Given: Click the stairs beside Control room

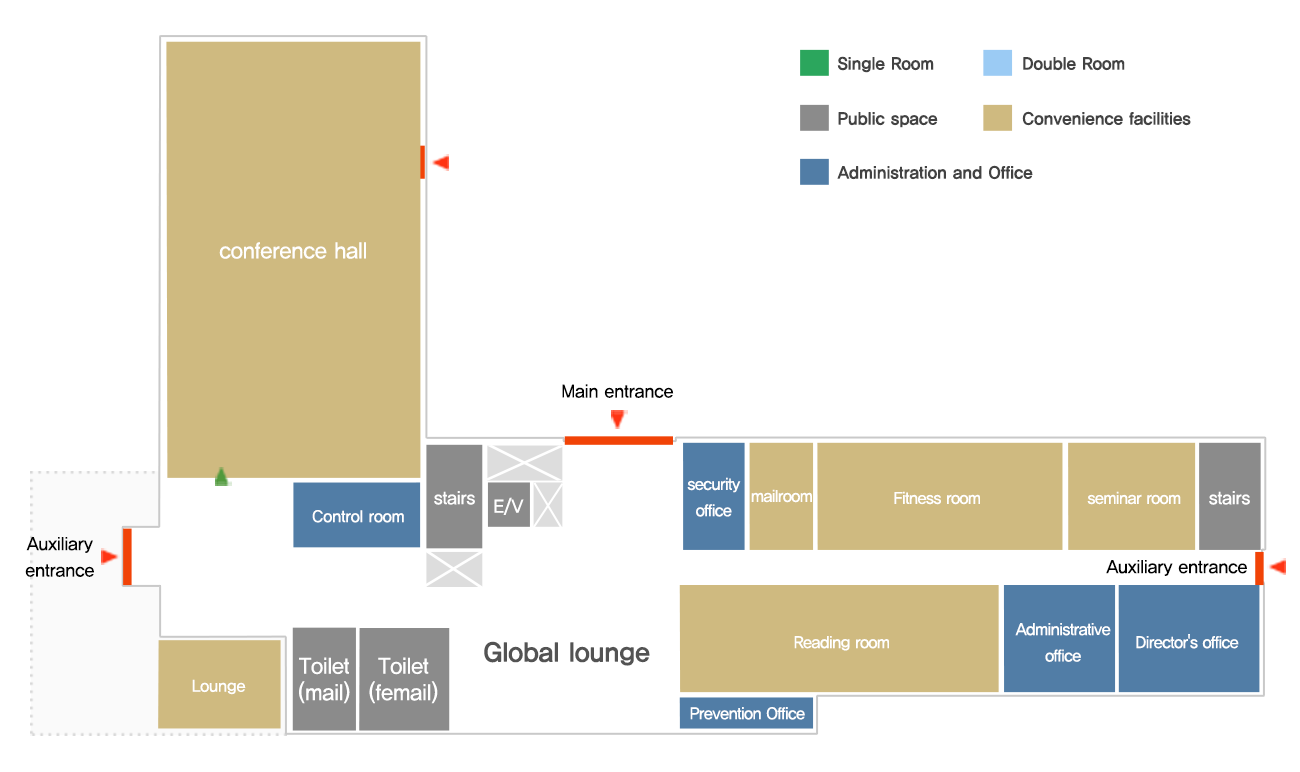Looking at the screenshot, I should 454,496.
